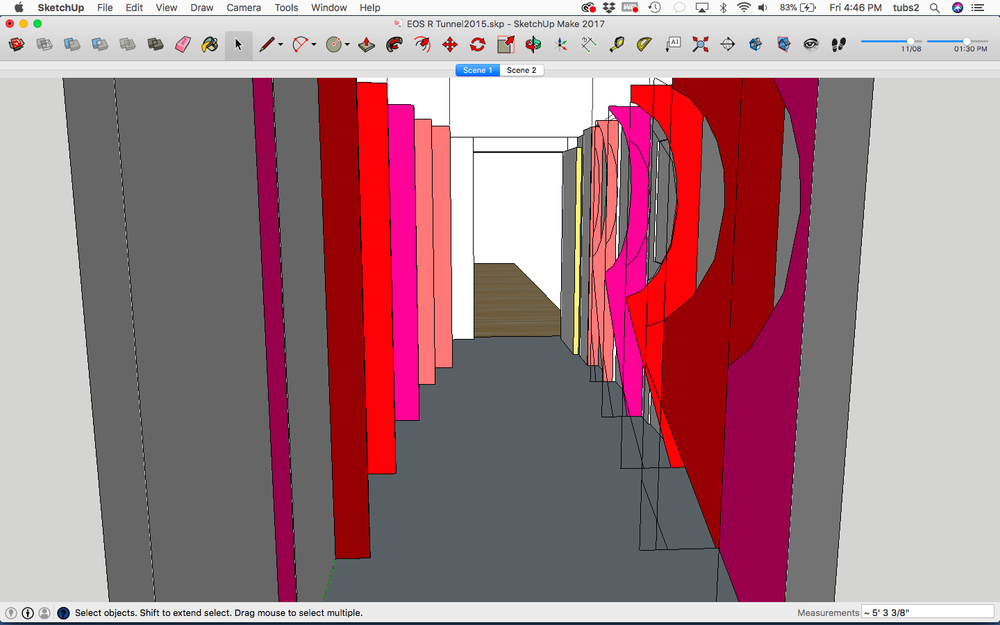Choose the Rotate tool

478,45
